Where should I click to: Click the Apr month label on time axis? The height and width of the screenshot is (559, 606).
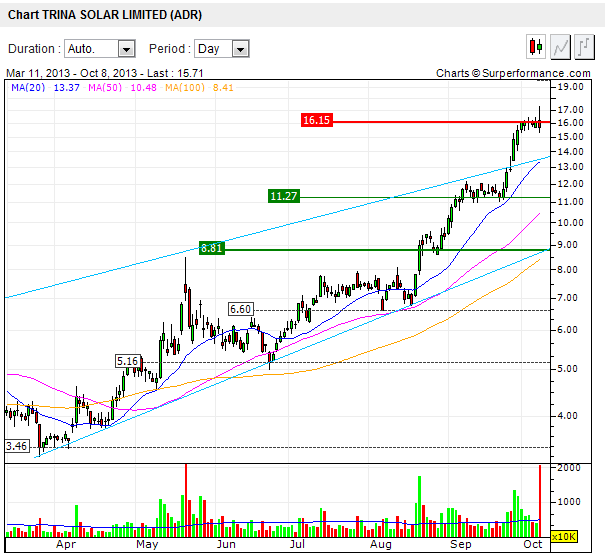point(66,545)
